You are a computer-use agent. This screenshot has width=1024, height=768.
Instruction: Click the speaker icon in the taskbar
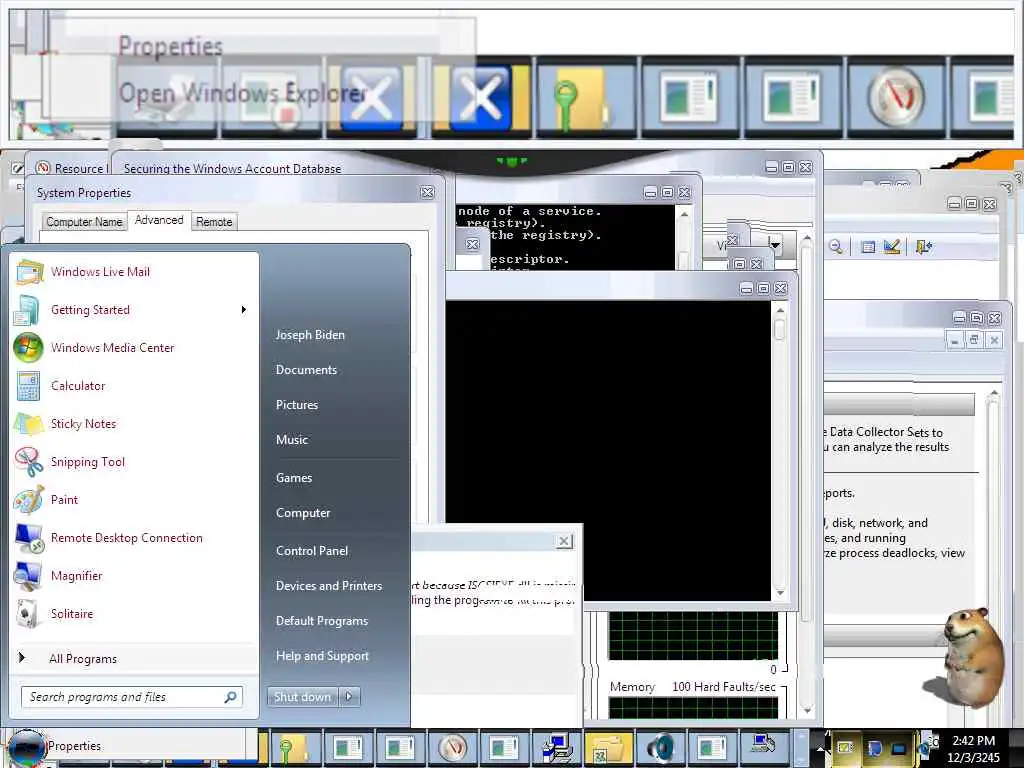(660, 748)
